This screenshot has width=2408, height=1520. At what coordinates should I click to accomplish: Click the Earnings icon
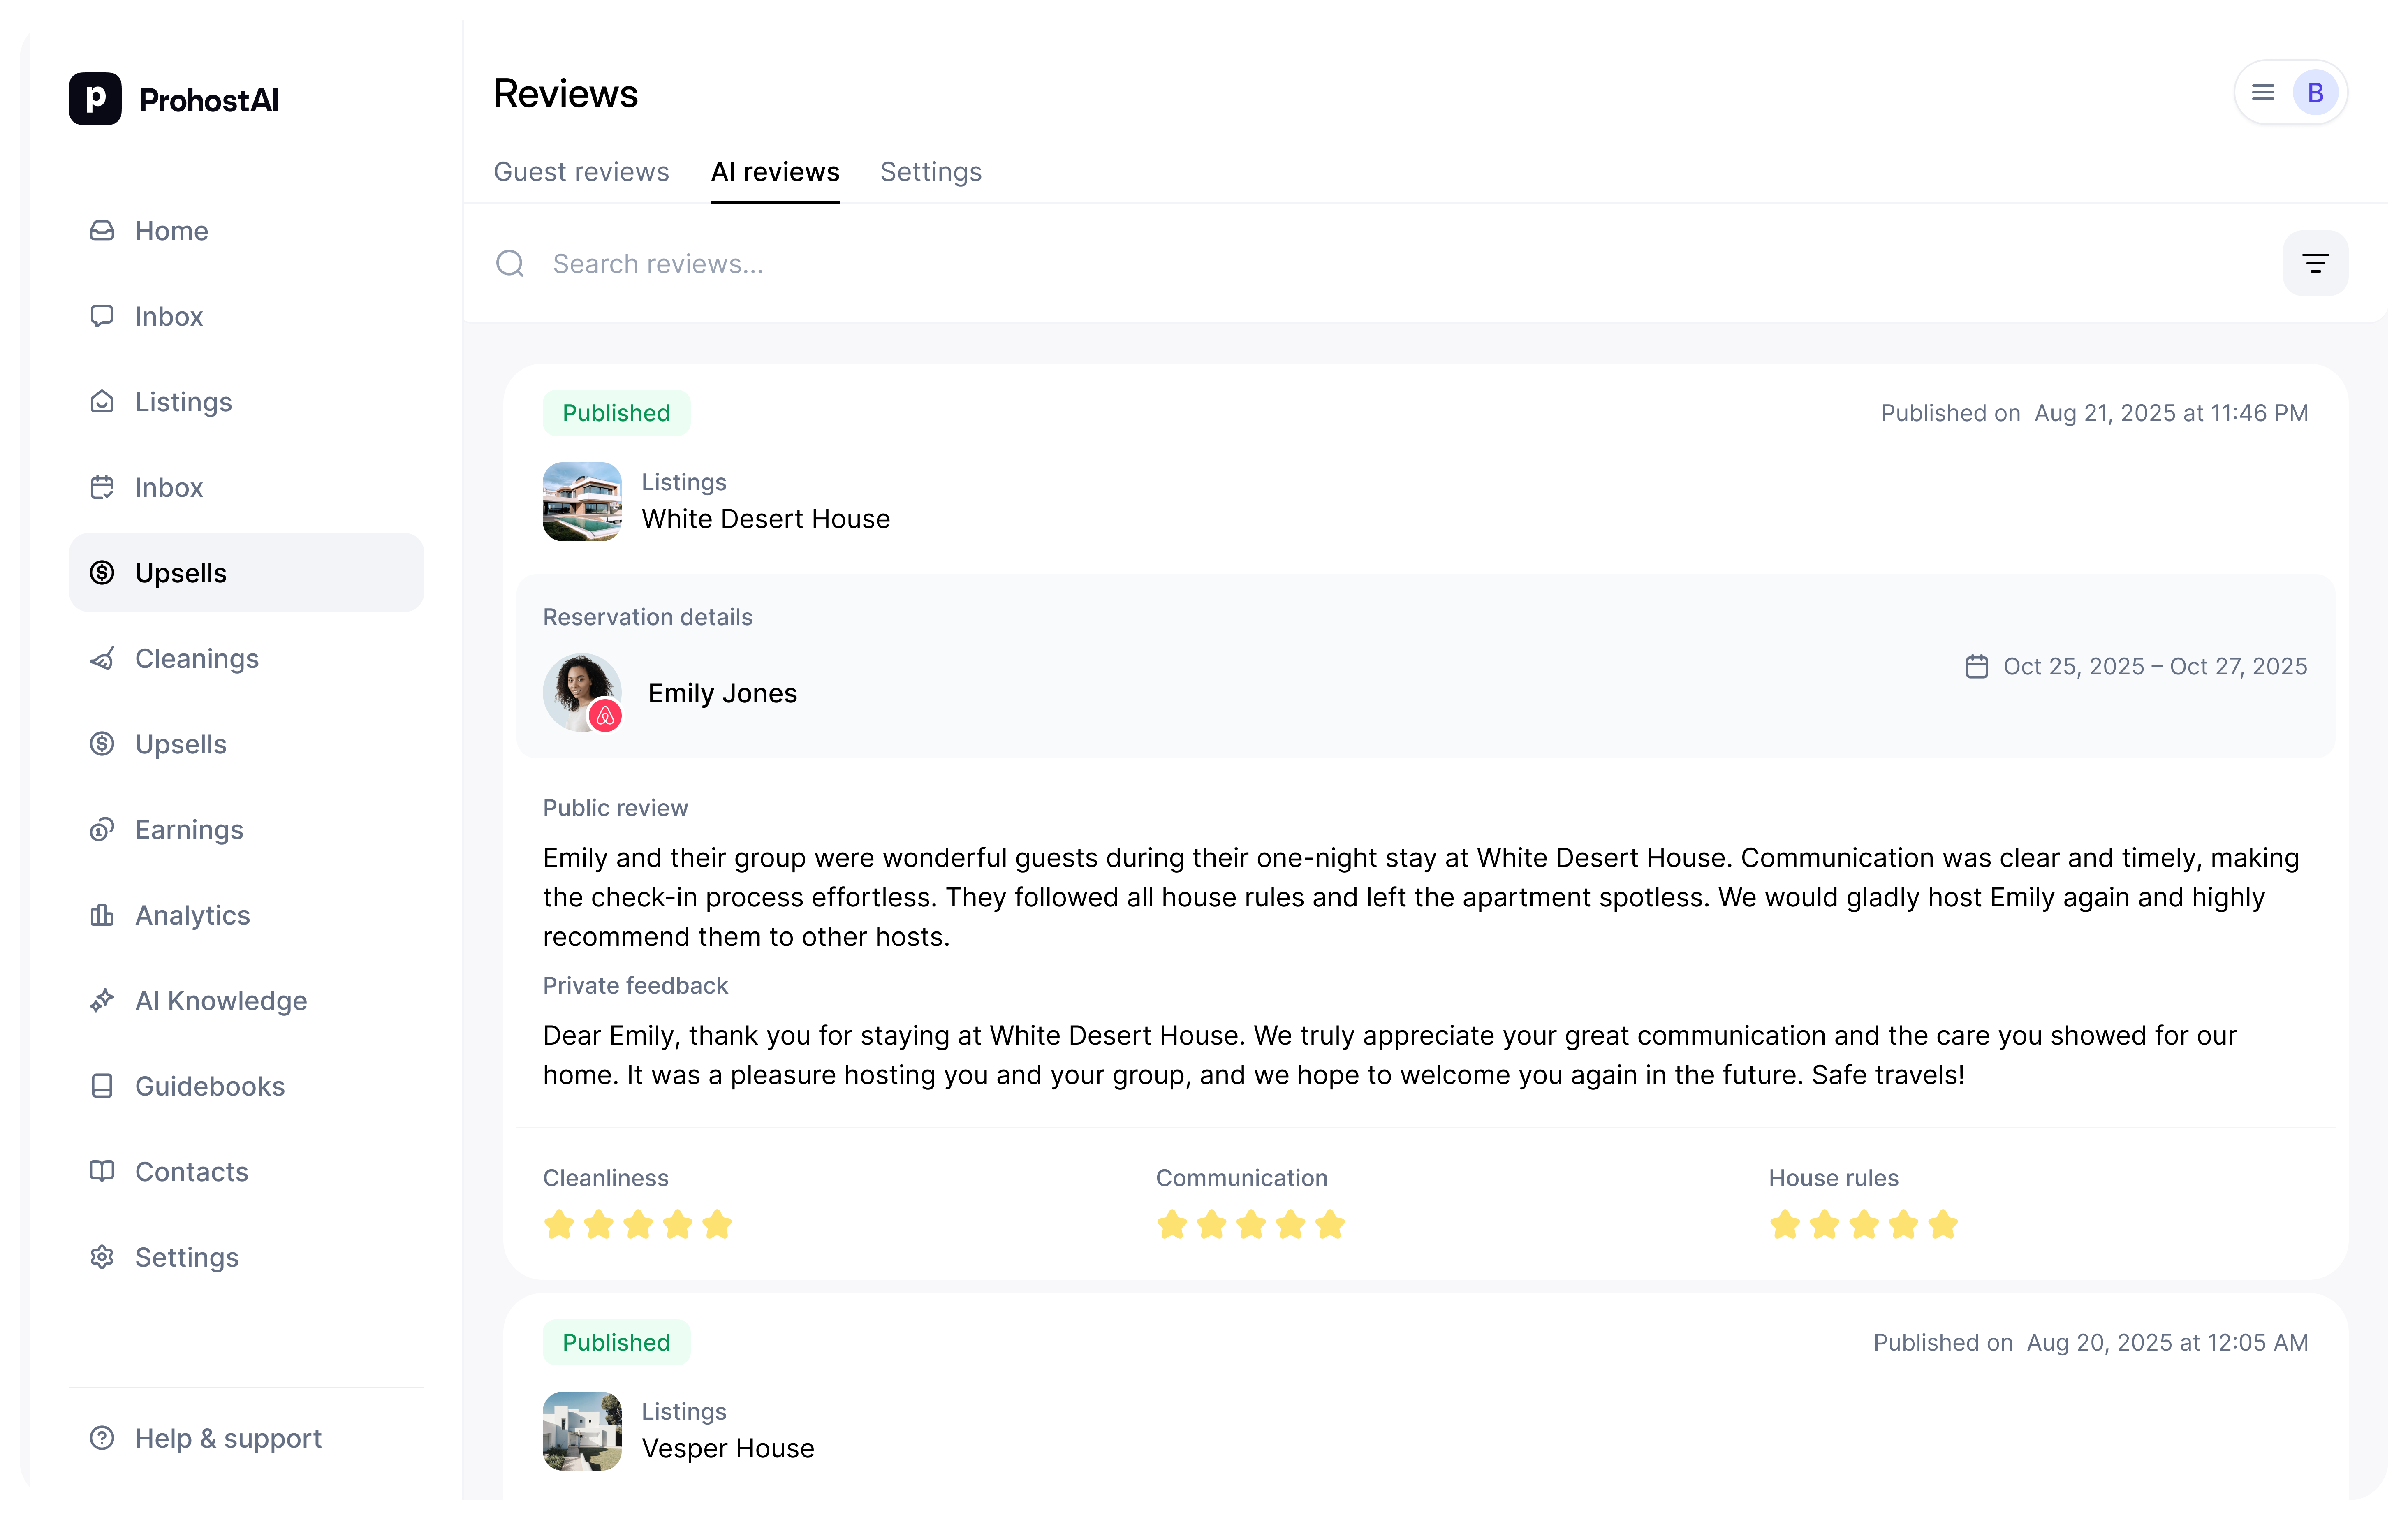103,829
